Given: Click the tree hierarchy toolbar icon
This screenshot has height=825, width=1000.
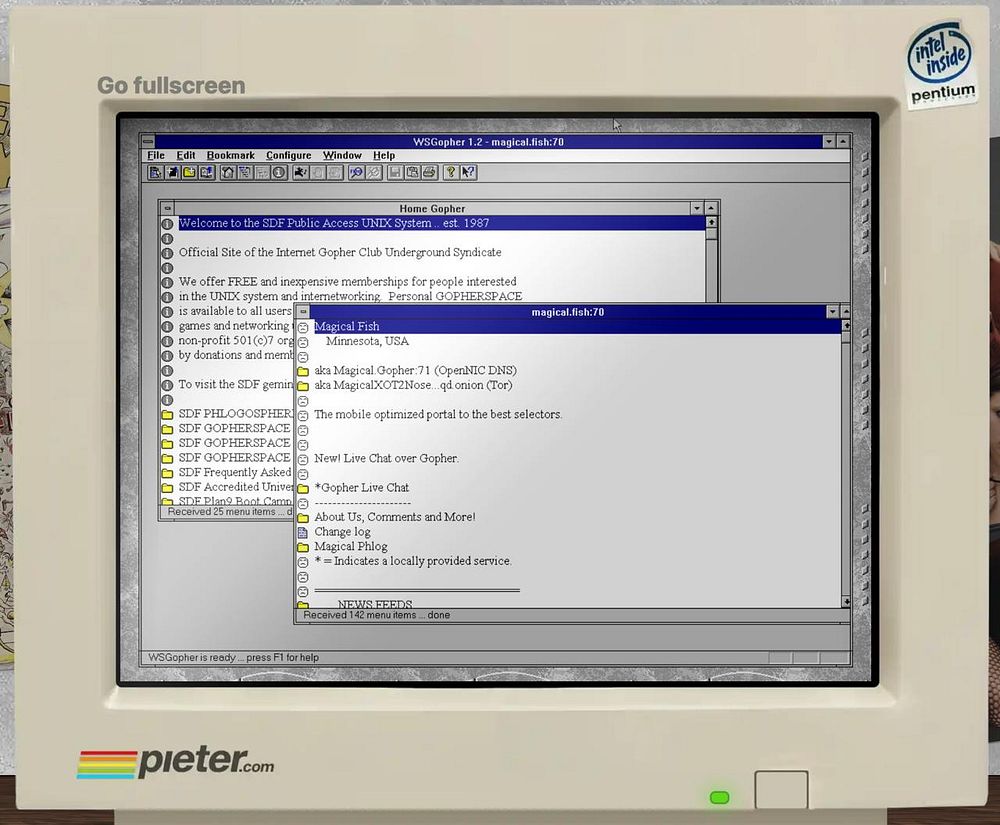Looking at the screenshot, I should pyautogui.click(x=245, y=172).
